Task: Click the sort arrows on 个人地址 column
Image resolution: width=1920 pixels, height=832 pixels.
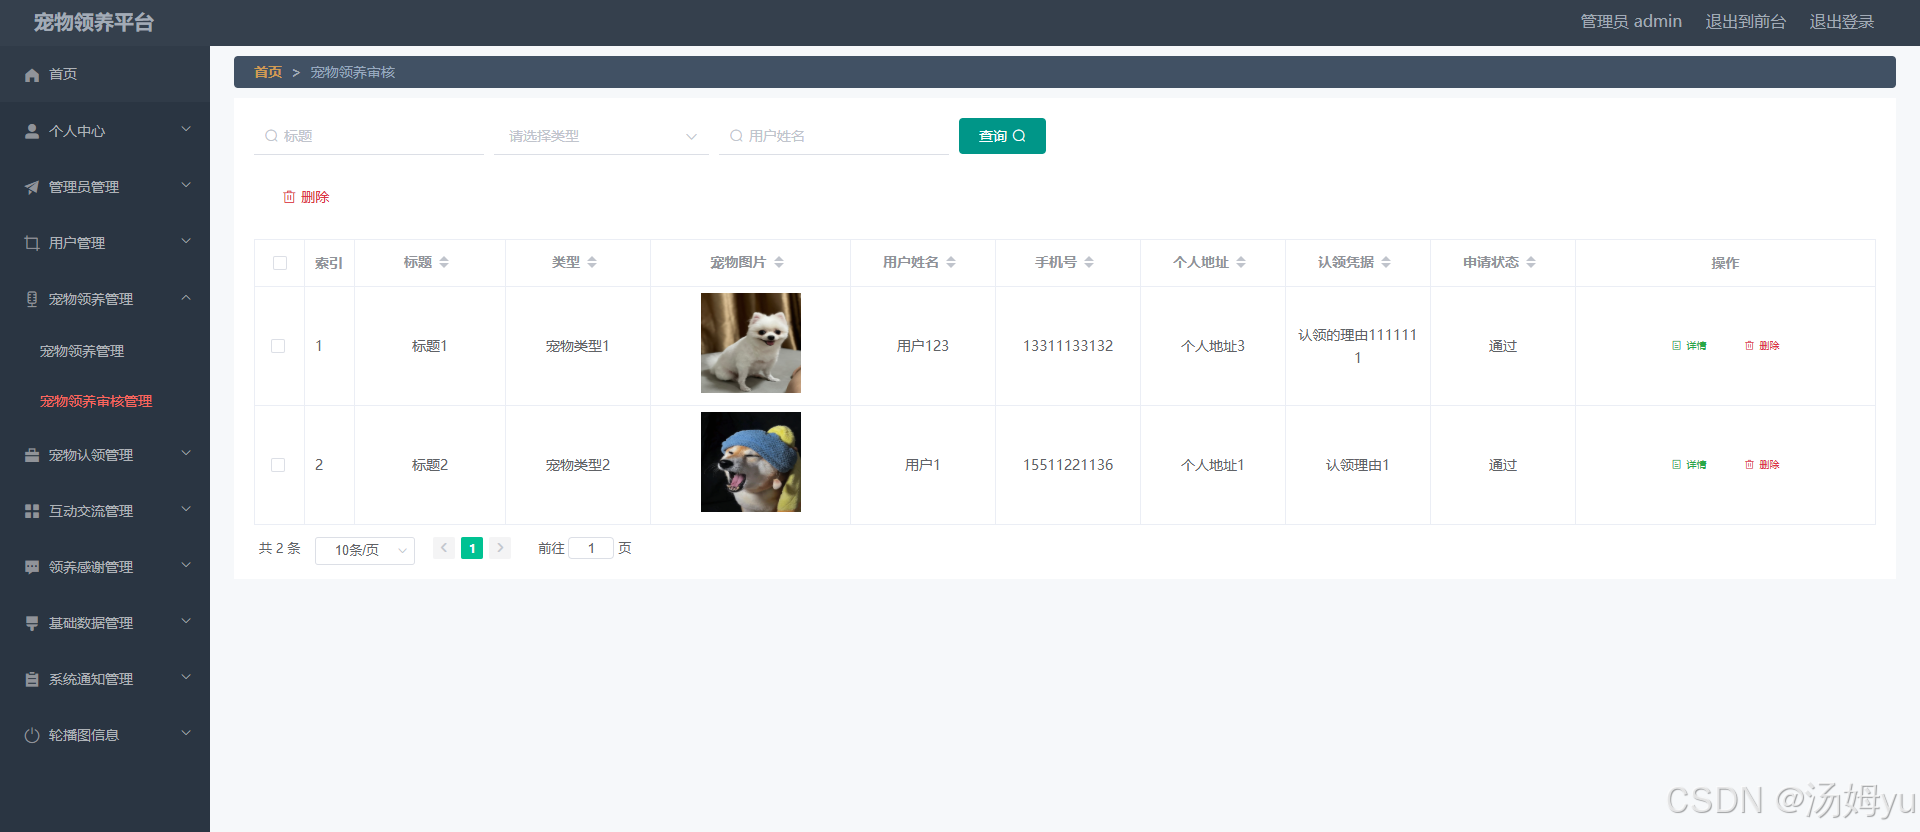Action: pyautogui.click(x=1241, y=262)
